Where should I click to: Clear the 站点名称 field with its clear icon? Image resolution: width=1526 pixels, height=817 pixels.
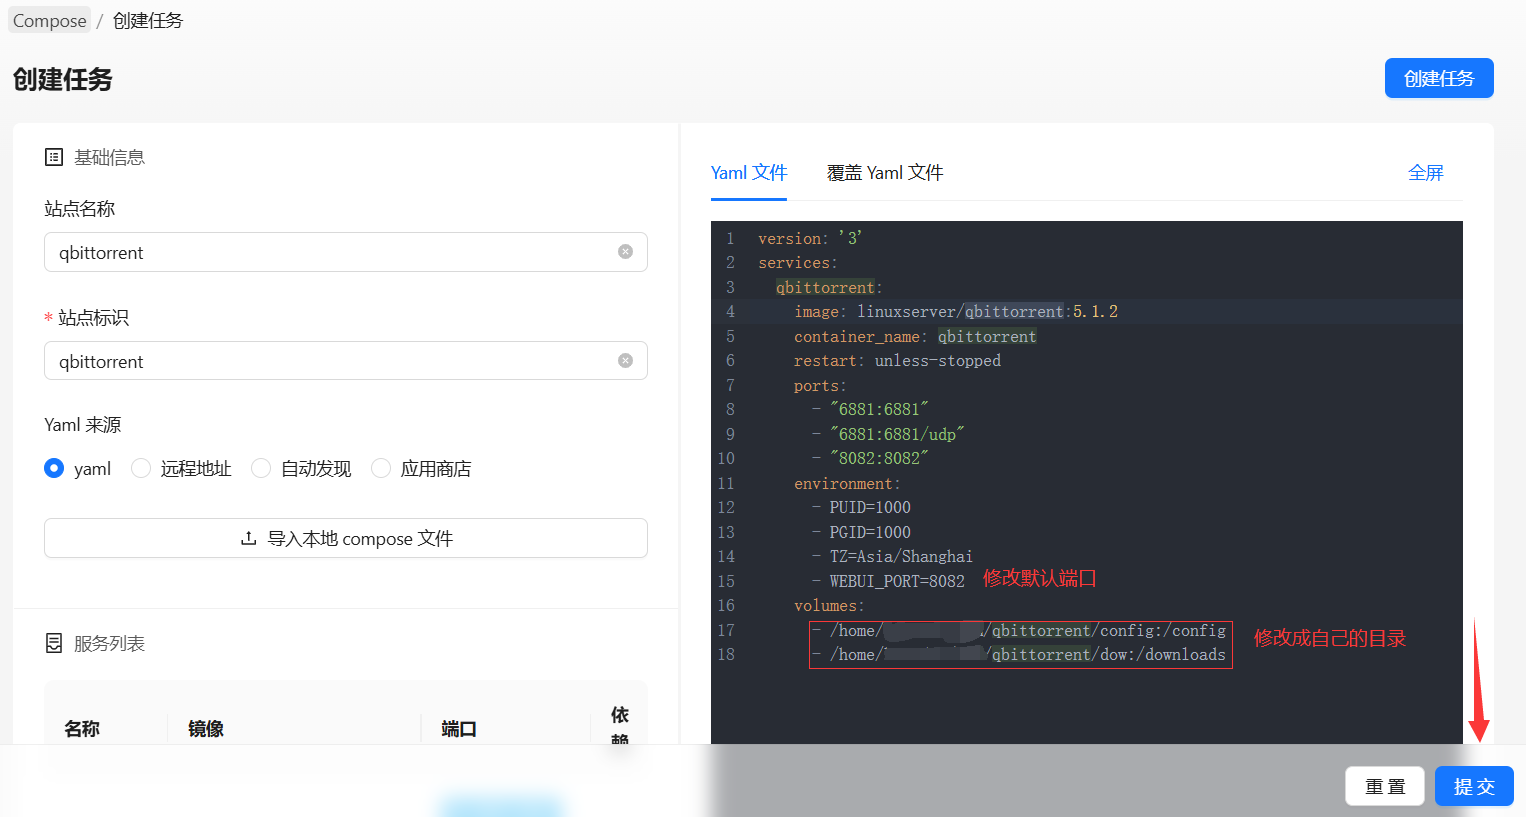[625, 252]
